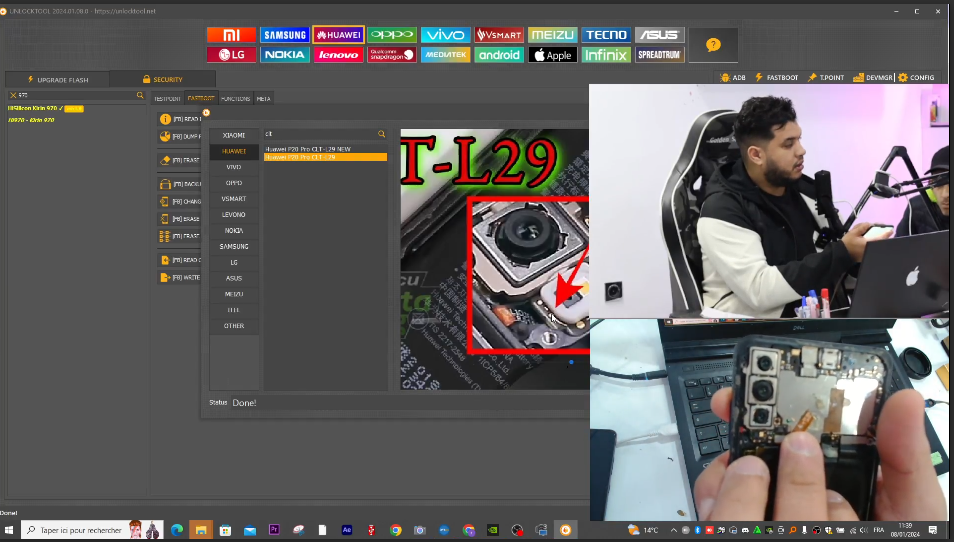Select the Lenovo brand logo
Viewport: 954px width, 542px height.
click(x=338, y=55)
